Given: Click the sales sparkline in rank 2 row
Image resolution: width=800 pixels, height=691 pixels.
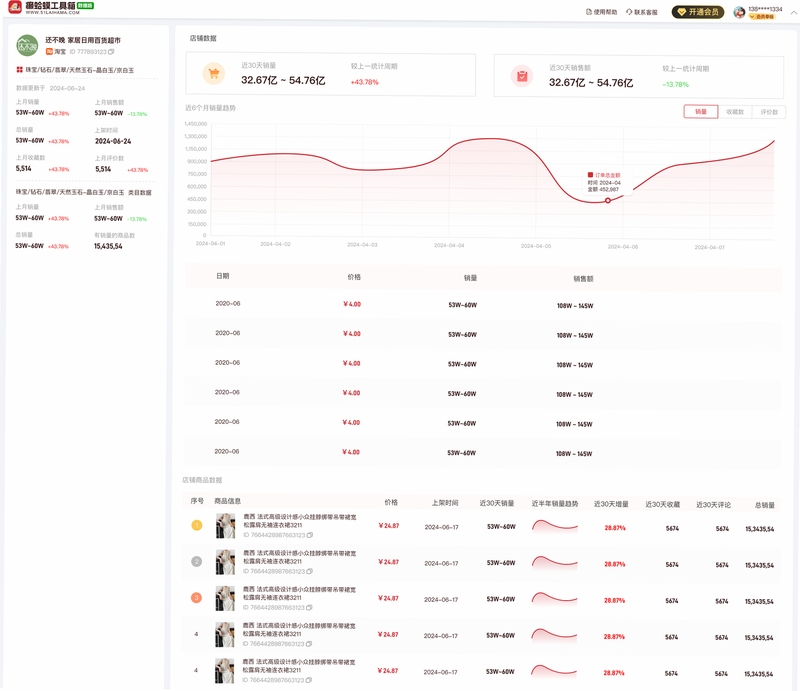Looking at the screenshot, I should coord(555,563).
